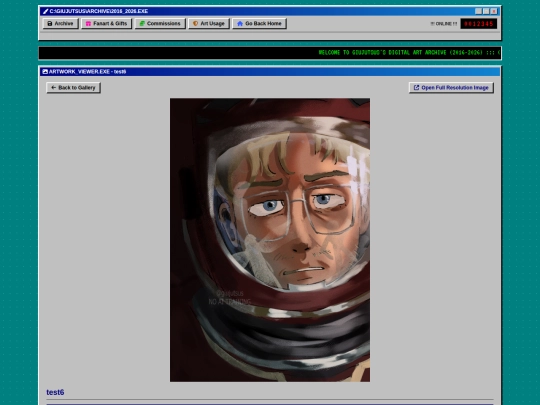View the Art Usage page

[209, 23]
